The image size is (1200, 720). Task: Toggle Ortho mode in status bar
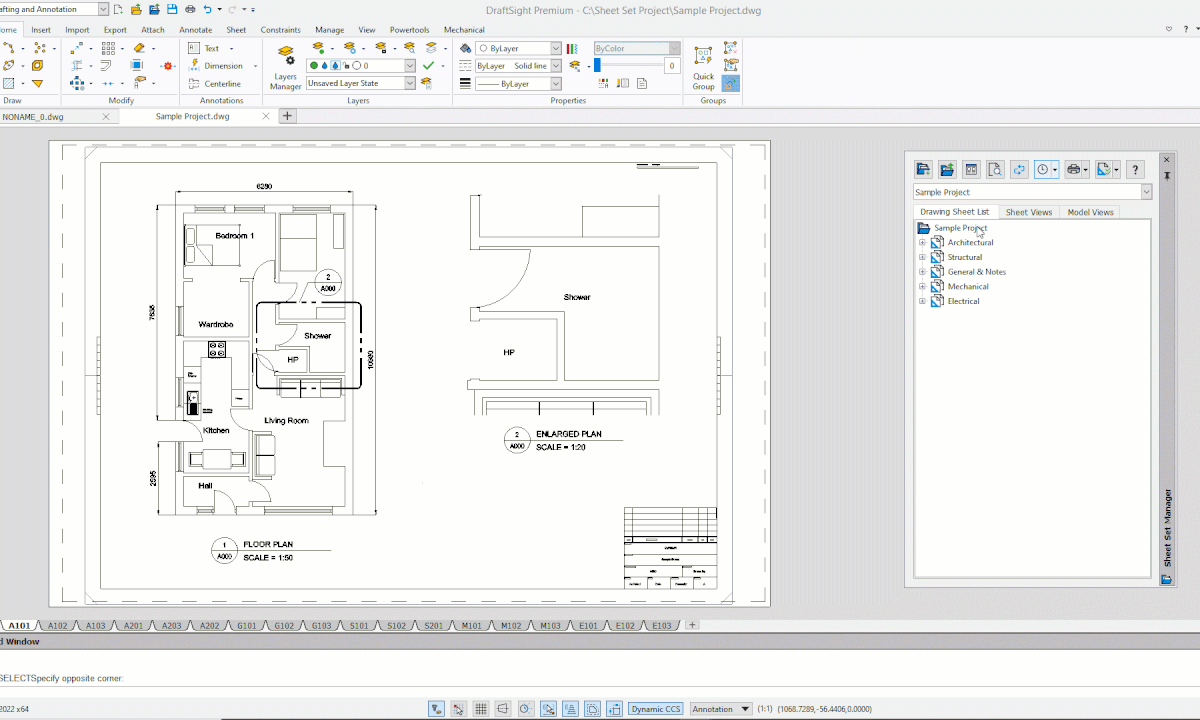tap(503, 709)
